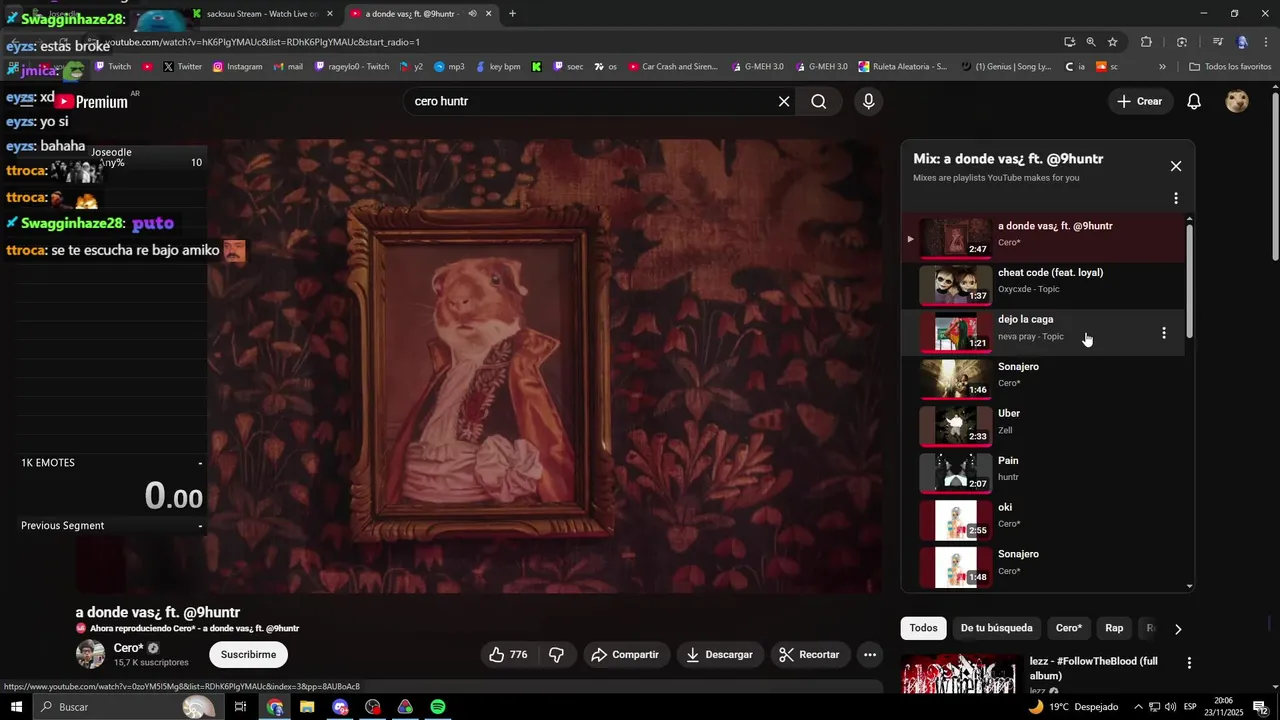Screen dimensions: 1280x720
Task: Open Cero* channel avatar below video
Action: click(x=91, y=654)
